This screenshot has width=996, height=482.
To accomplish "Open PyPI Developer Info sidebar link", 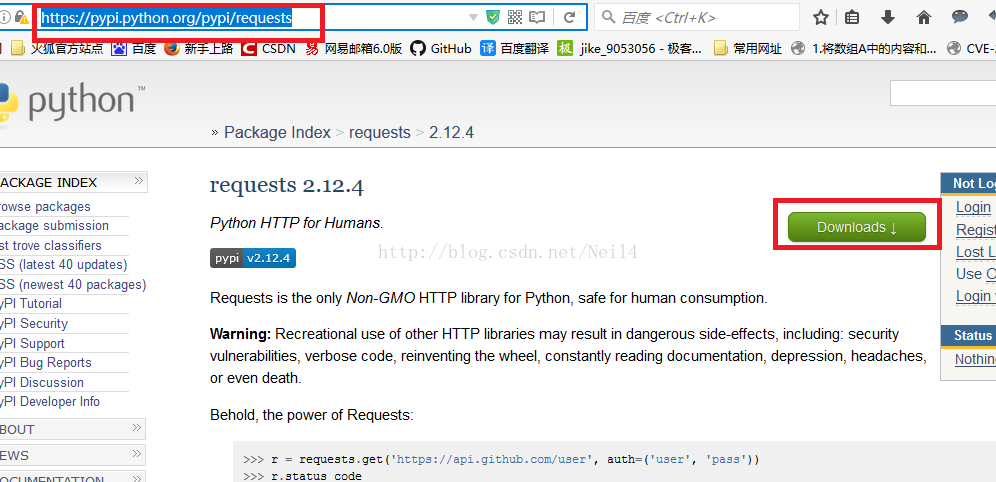I will [x=49, y=401].
